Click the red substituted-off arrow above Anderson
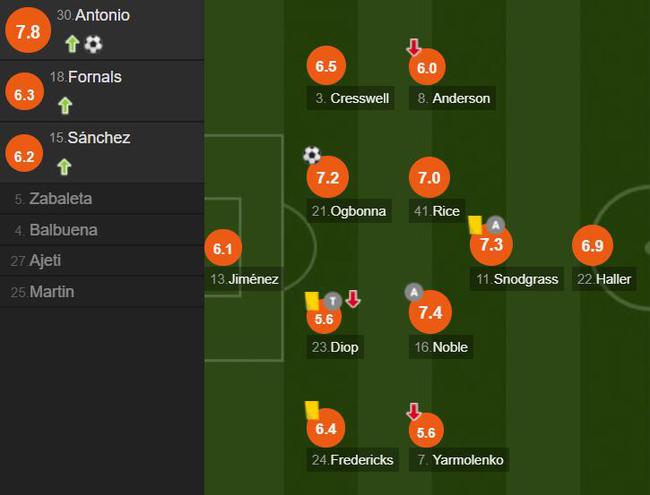650x495 pixels. 414,47
